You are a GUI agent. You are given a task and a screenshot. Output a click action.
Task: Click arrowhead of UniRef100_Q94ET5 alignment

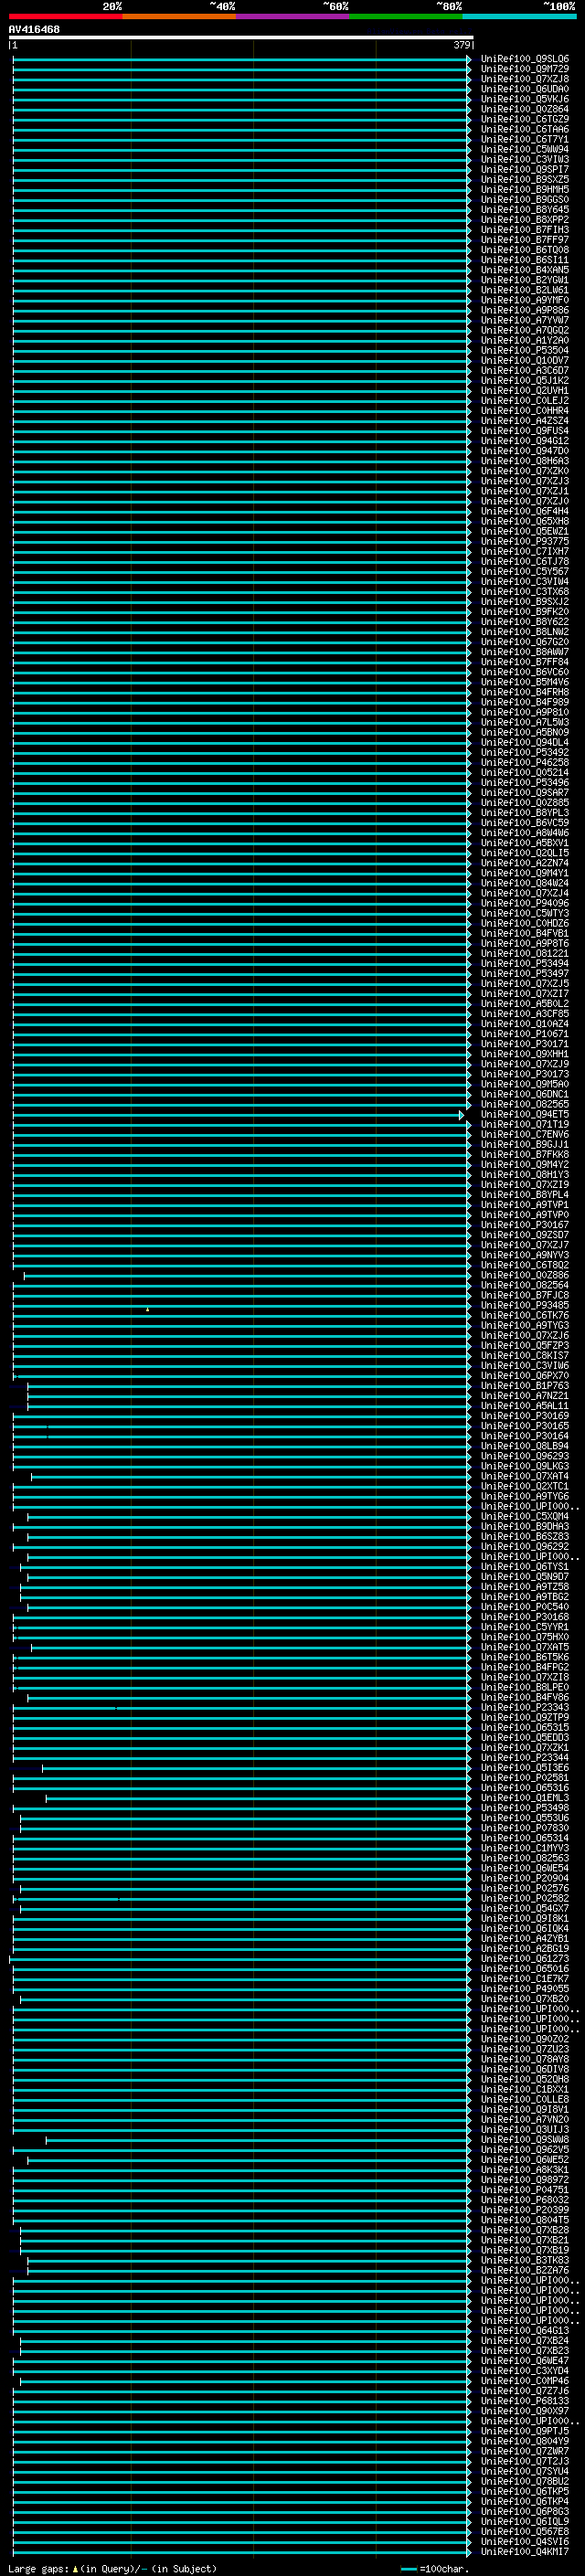462,1115
